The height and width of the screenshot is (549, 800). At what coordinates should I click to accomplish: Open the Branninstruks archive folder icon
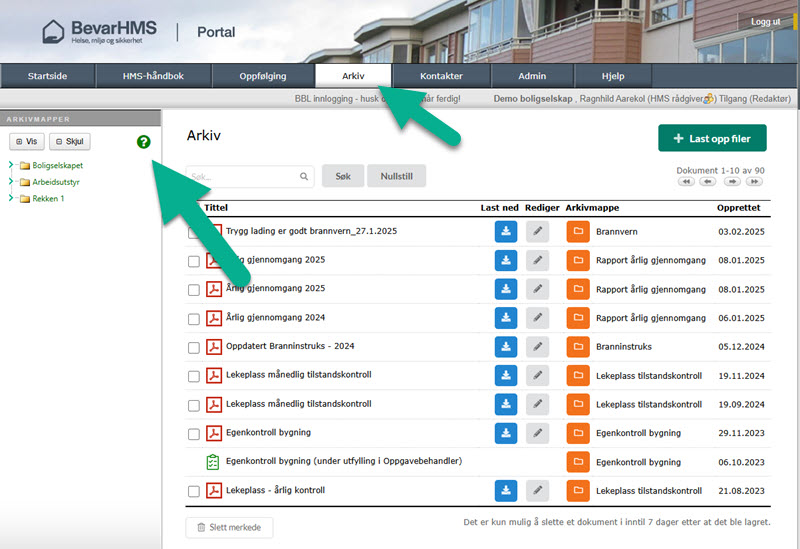tap(577, 347)
